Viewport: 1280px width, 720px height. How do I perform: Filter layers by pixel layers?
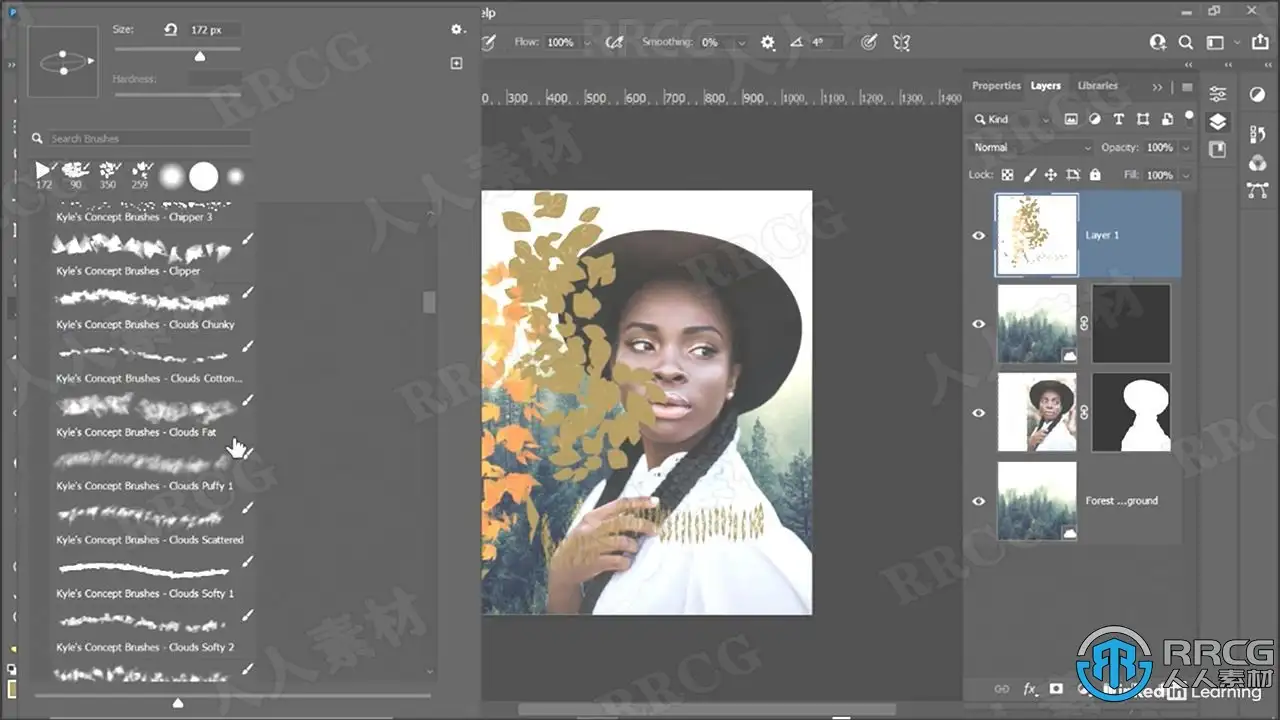click(x=1071, y=119)
